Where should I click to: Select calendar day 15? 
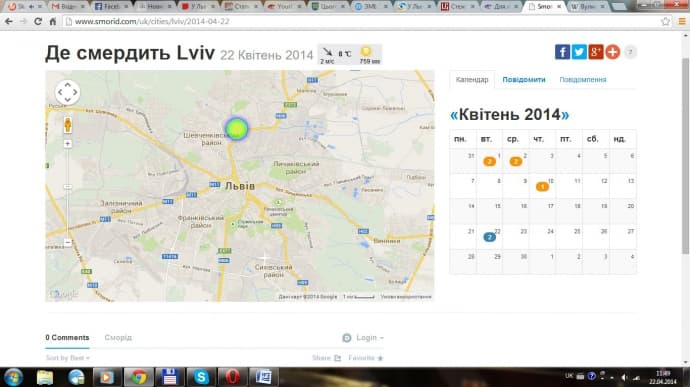[489, 211]
